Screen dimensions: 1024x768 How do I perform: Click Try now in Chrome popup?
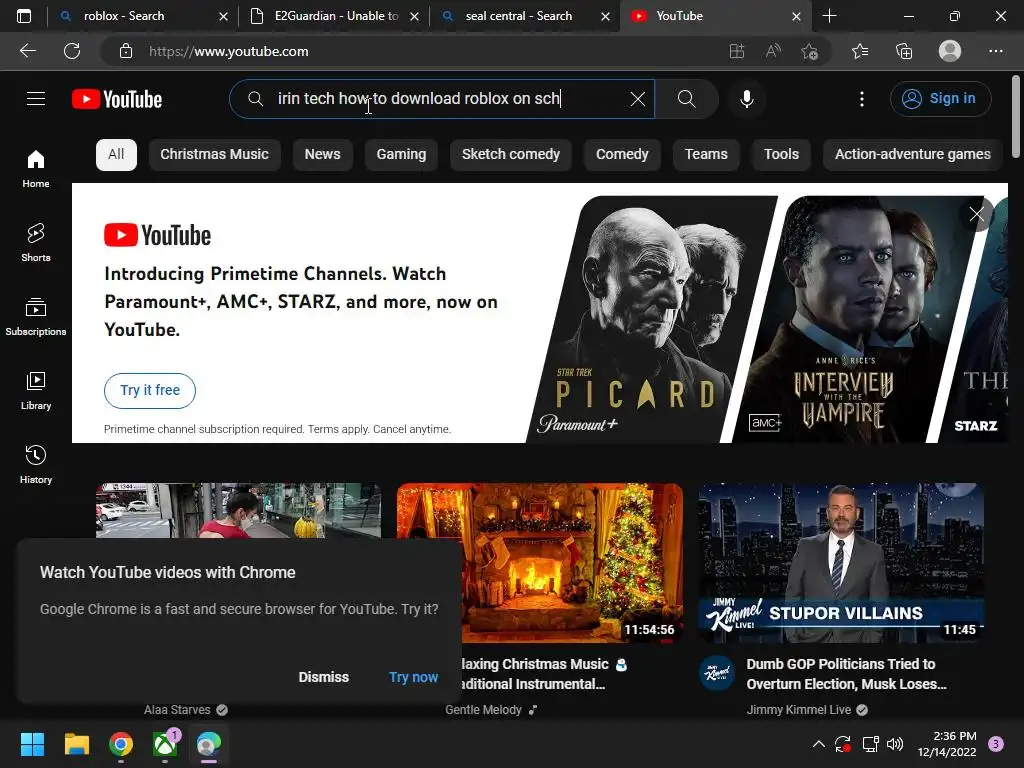[x=413, y=677]
